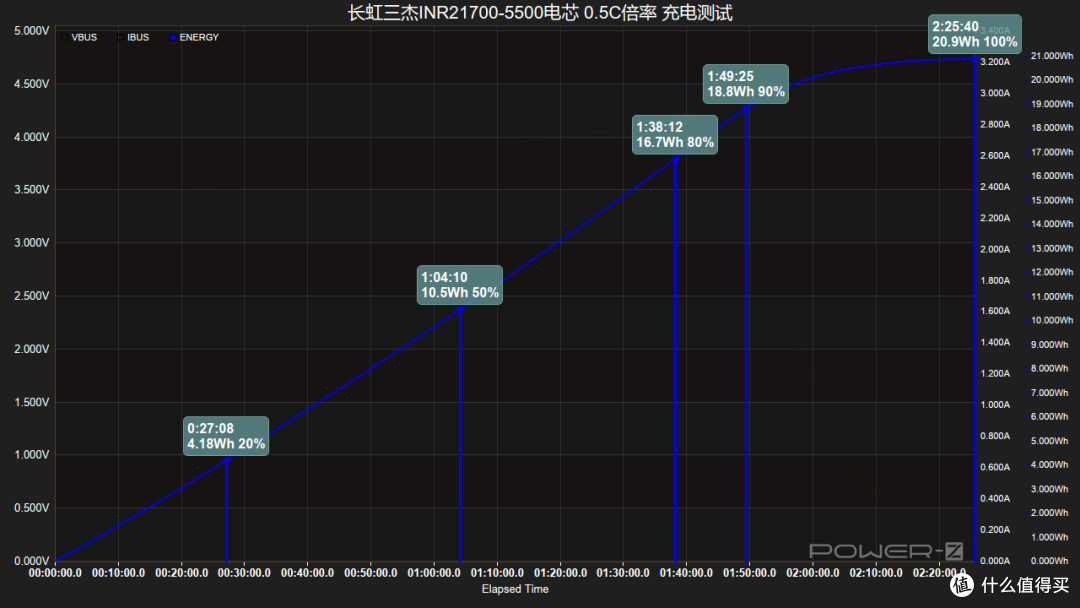Screen dimensions: 1080x608
Task: Click the 10.000Wh energy axis label
Action: pos(1052,320)
